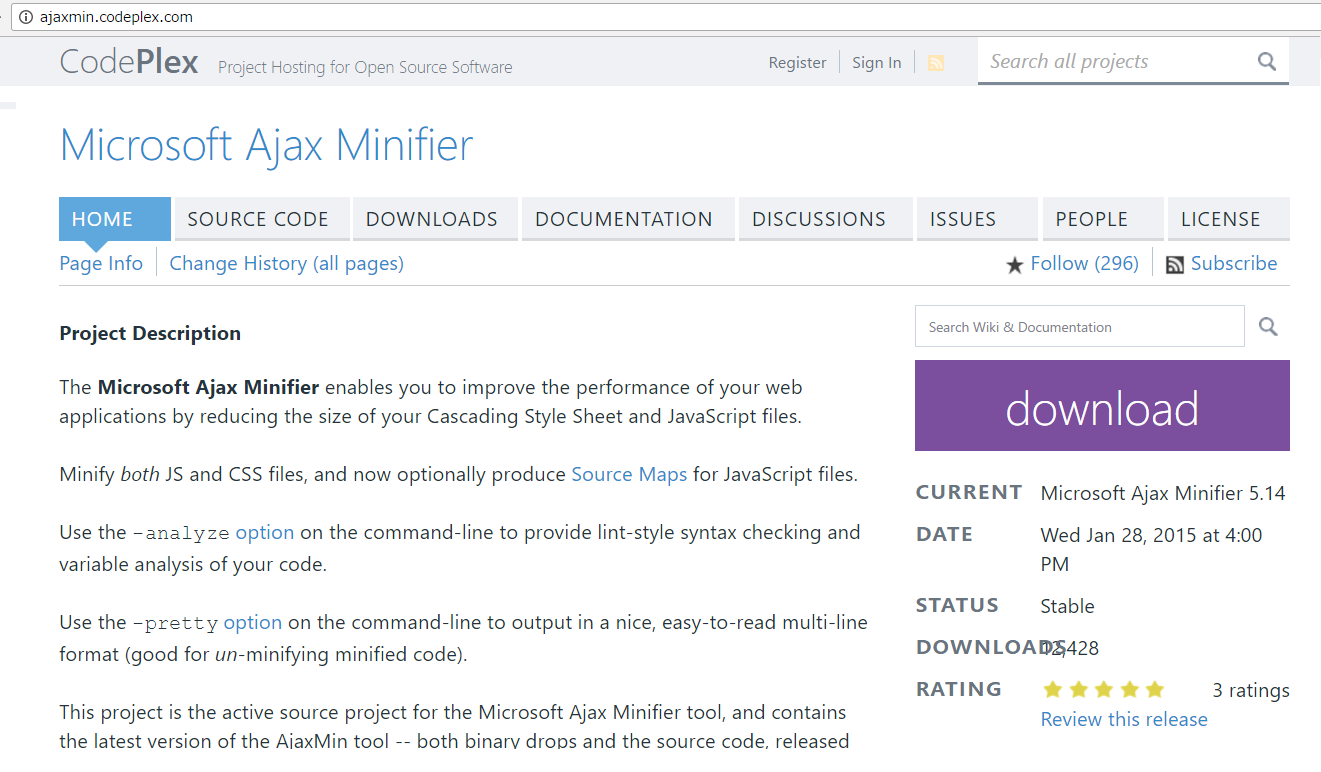This screenshot has width=1321, height=772.
Task: Click the 'Wed Jan 28, 2015 at 4:00 PM' date
Action: [1151, 550]
